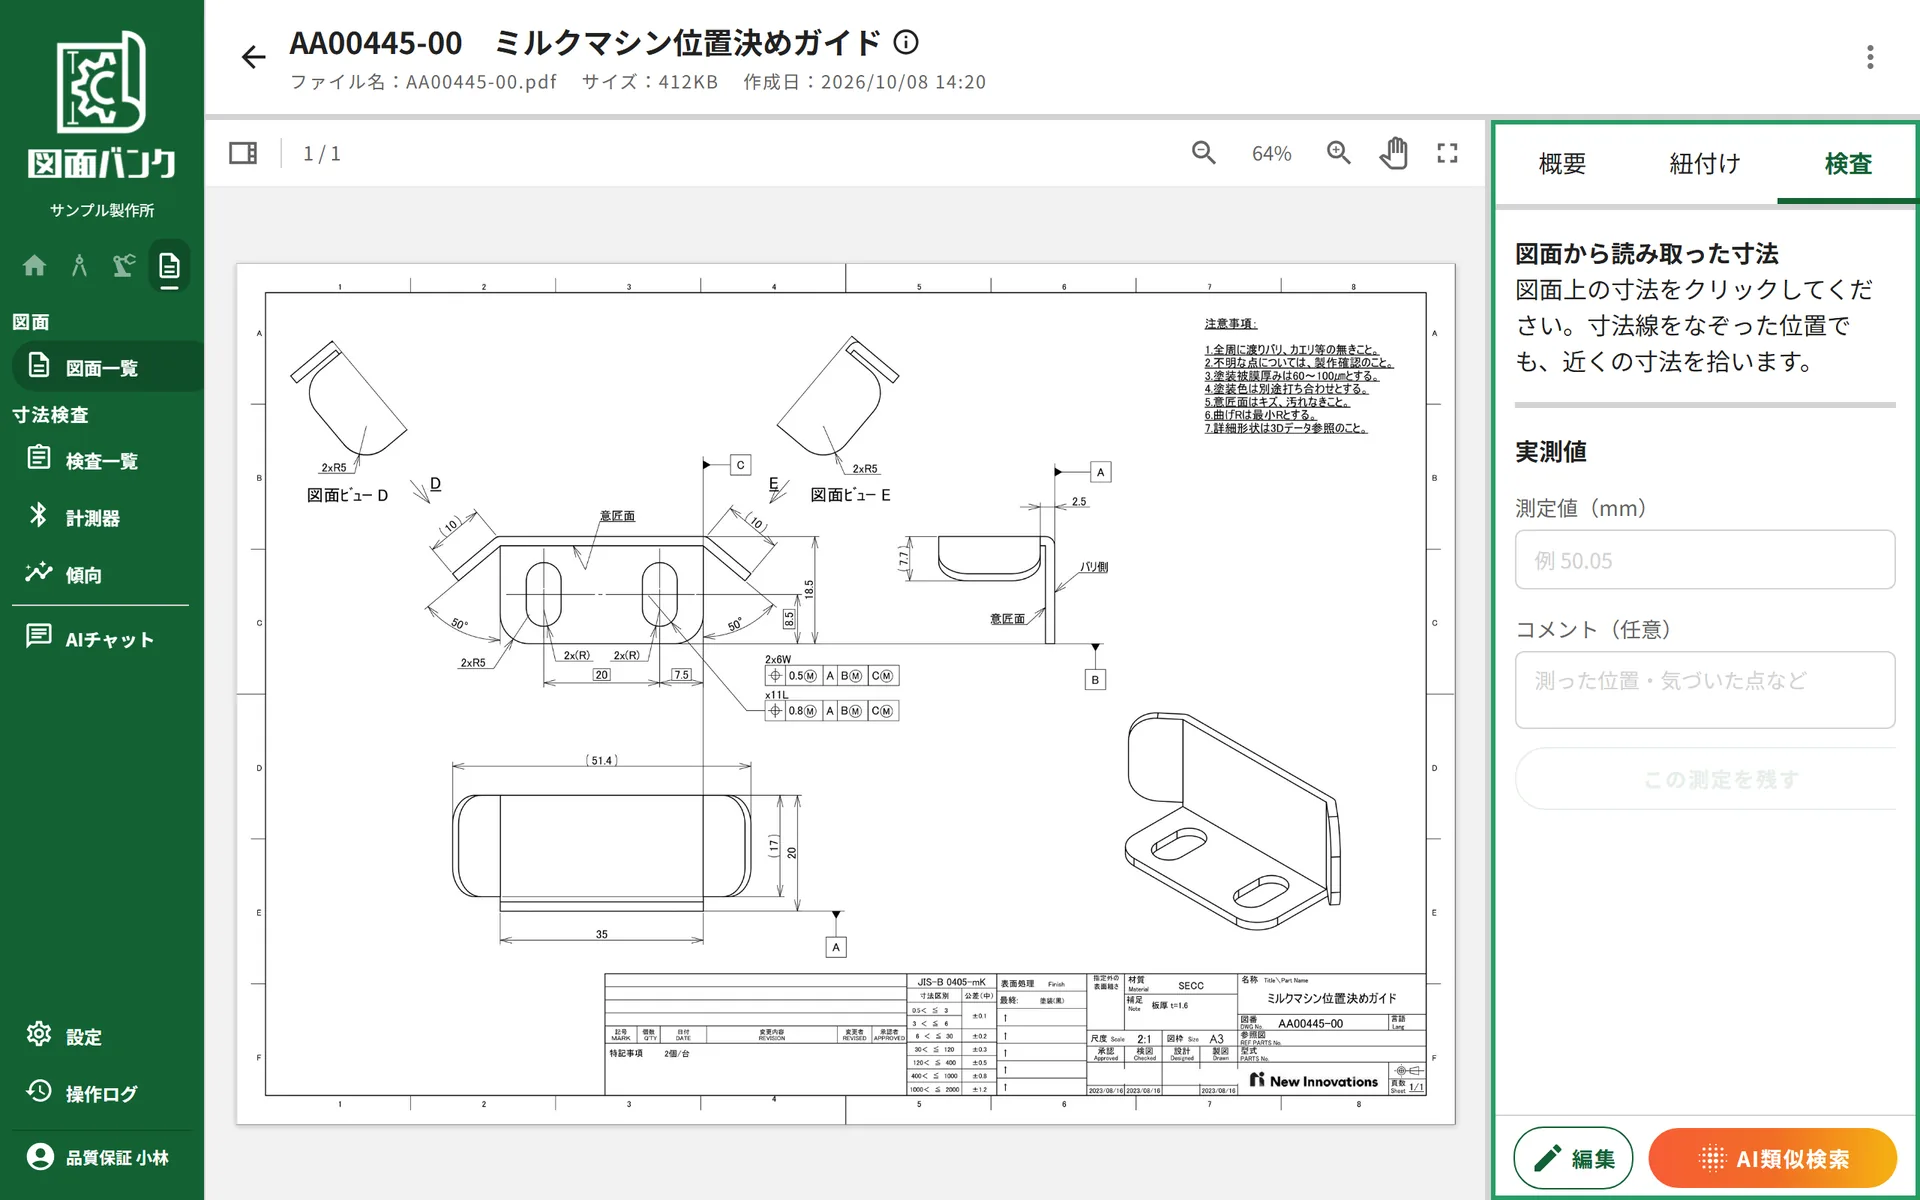Click the 2x6W hole callout
The image size is (1920, 1200).
click(778, 659)
